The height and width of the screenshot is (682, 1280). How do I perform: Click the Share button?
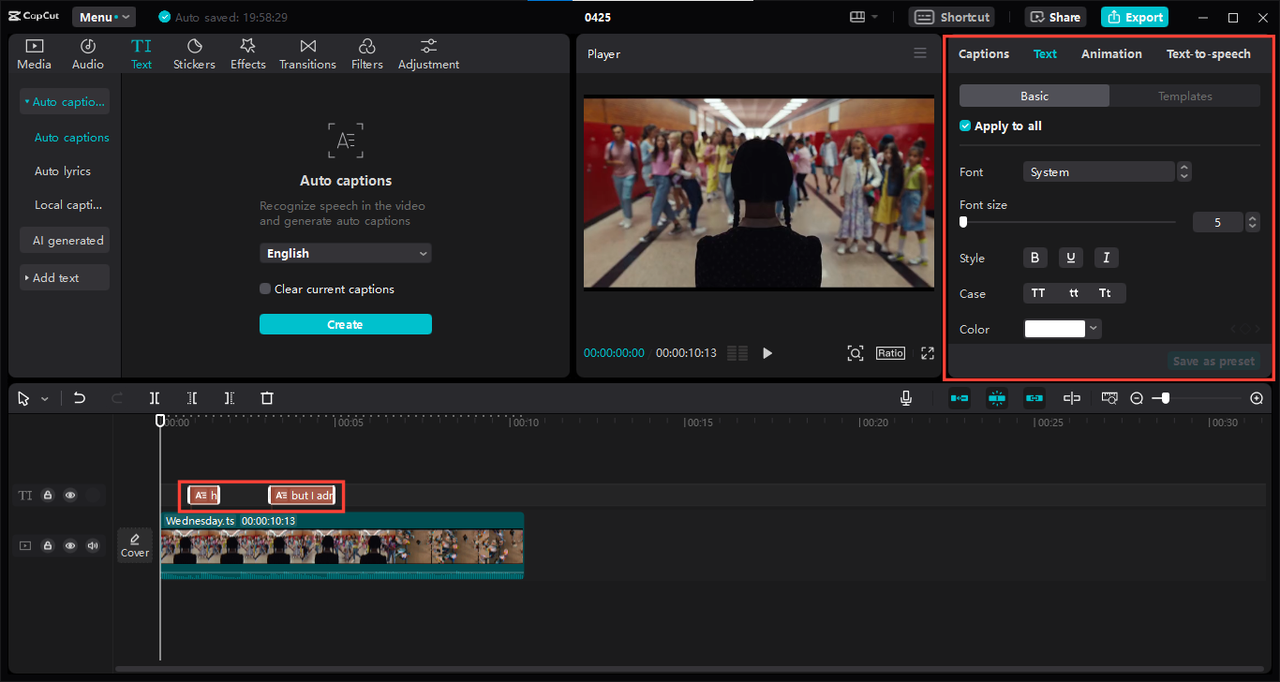click(x=1054, y=17)
